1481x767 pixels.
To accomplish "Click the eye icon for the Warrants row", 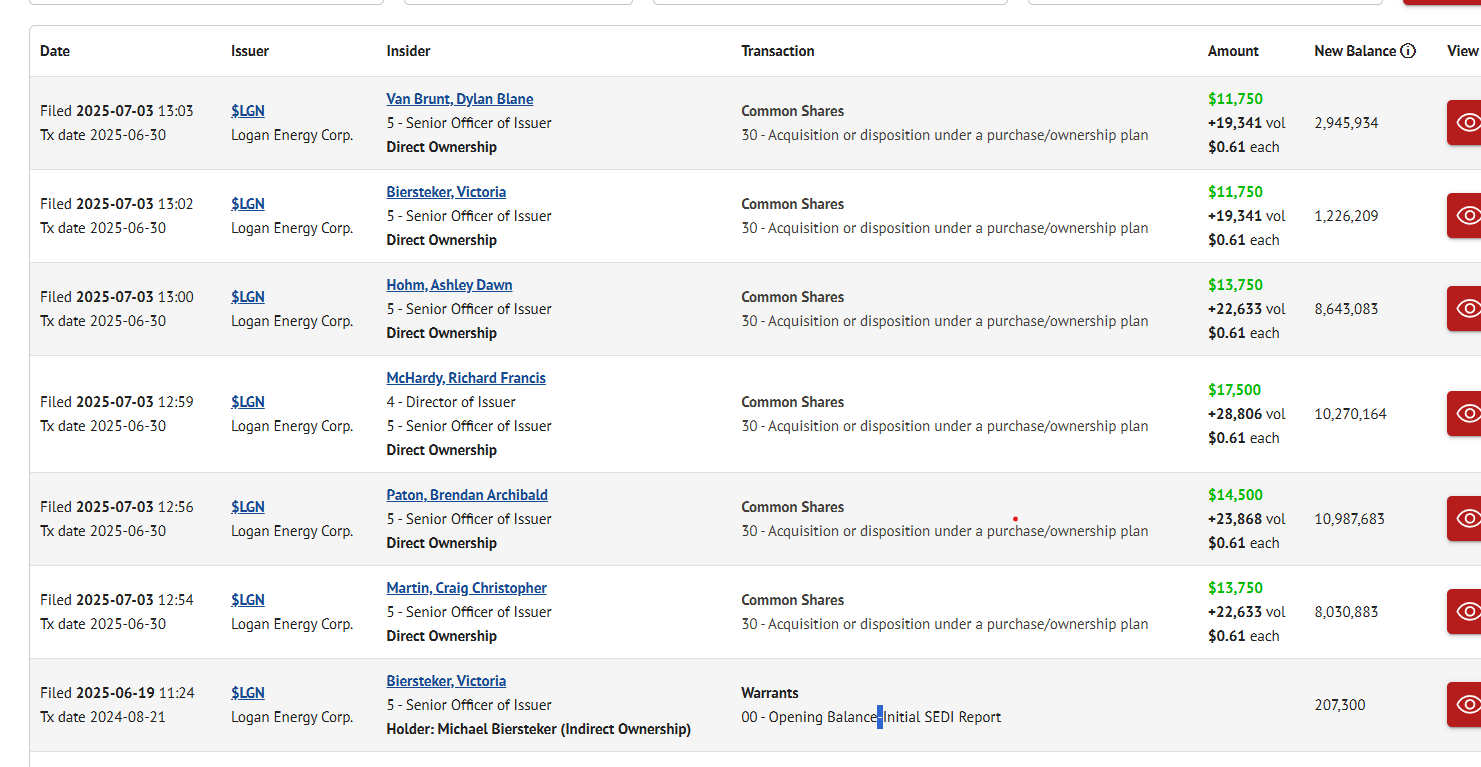I will 1465,705.
